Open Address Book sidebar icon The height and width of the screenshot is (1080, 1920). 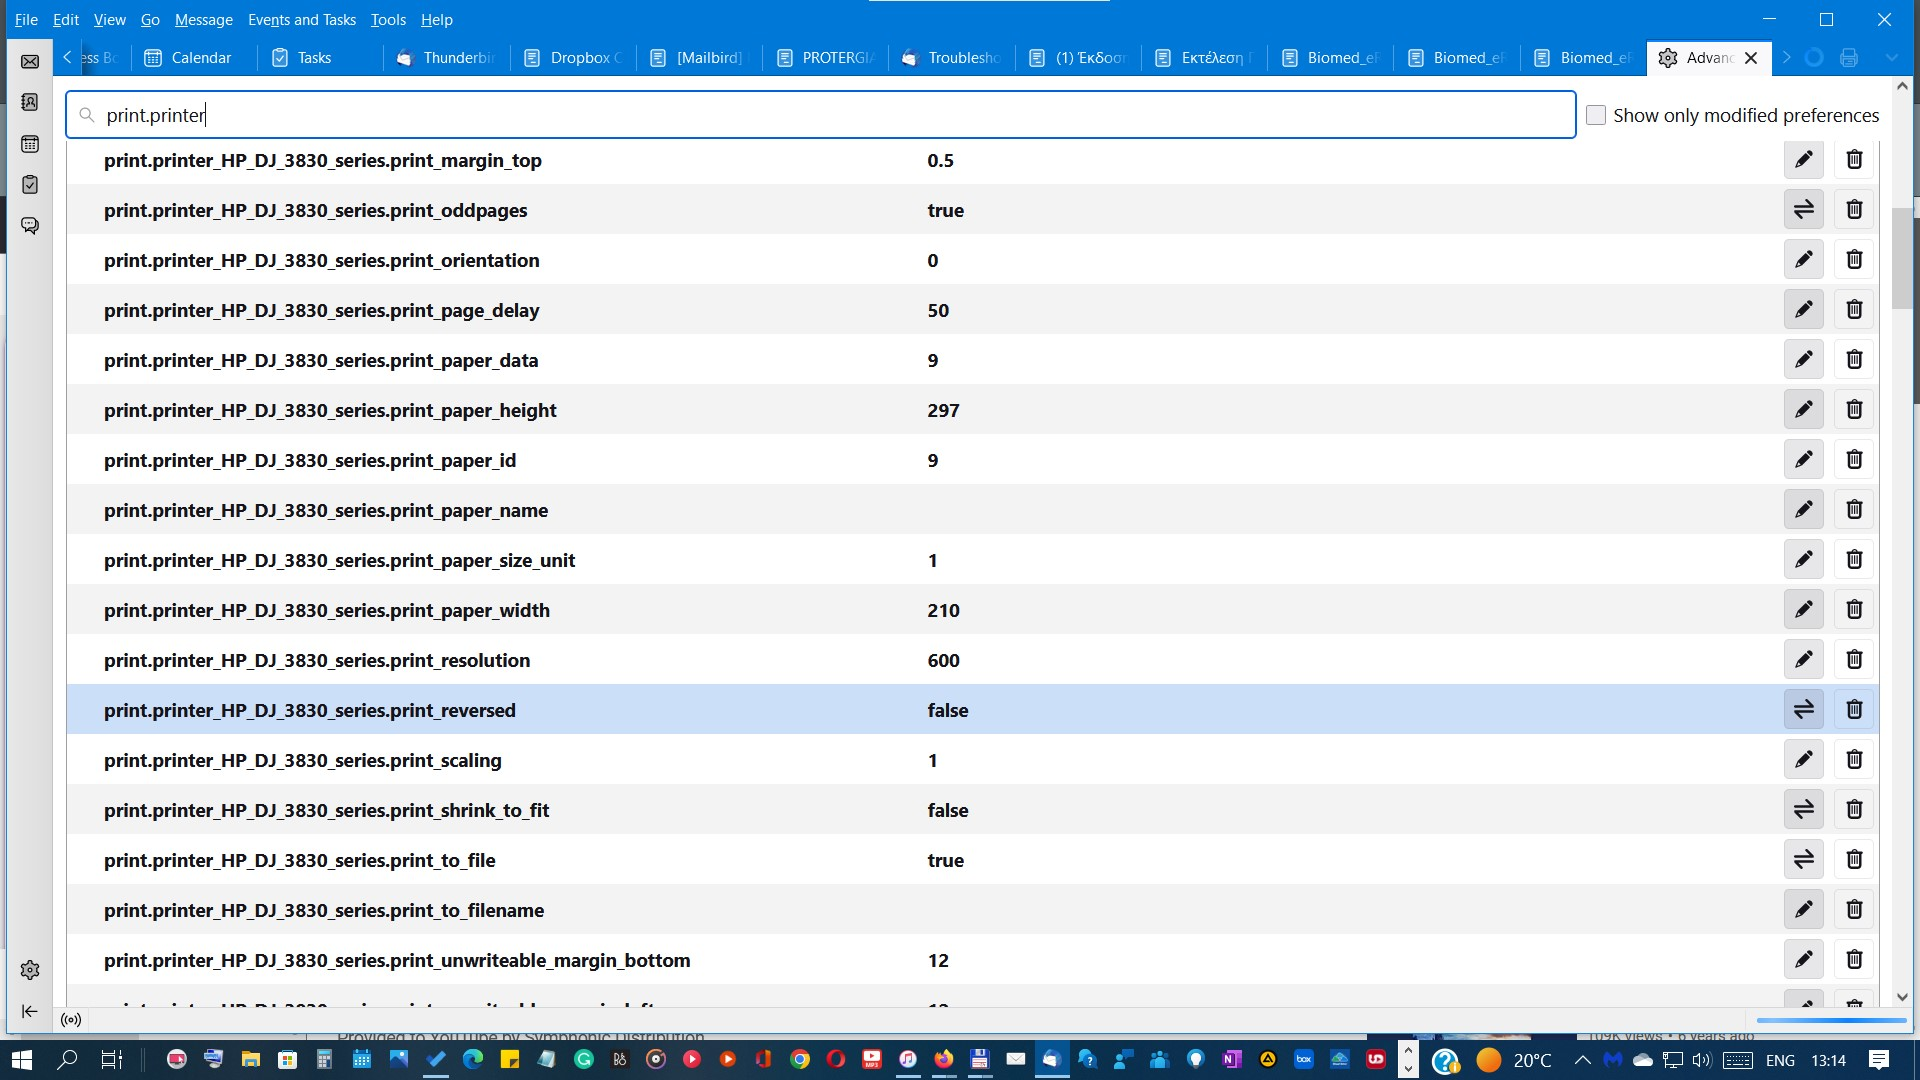tap(30, 103)
